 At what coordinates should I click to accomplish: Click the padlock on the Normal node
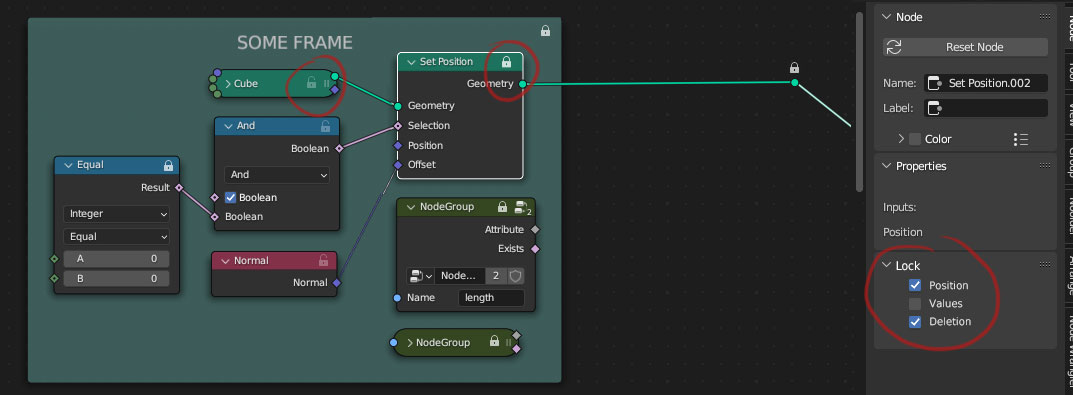click(x=324, y=260)
